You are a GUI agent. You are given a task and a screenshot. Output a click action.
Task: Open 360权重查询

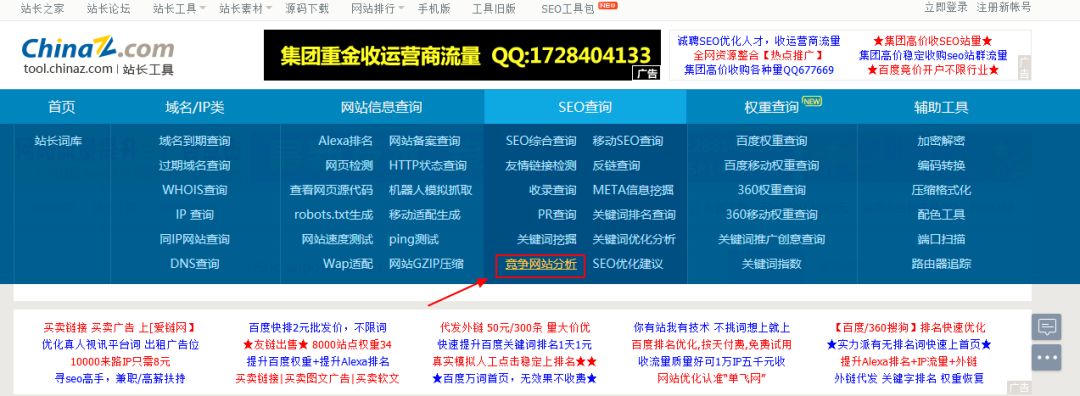pos(771,190)
